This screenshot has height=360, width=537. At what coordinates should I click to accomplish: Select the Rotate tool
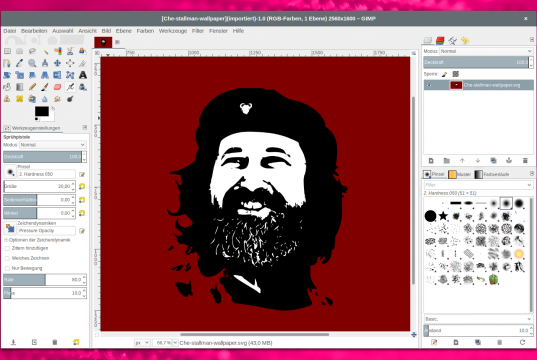point(7,75)
